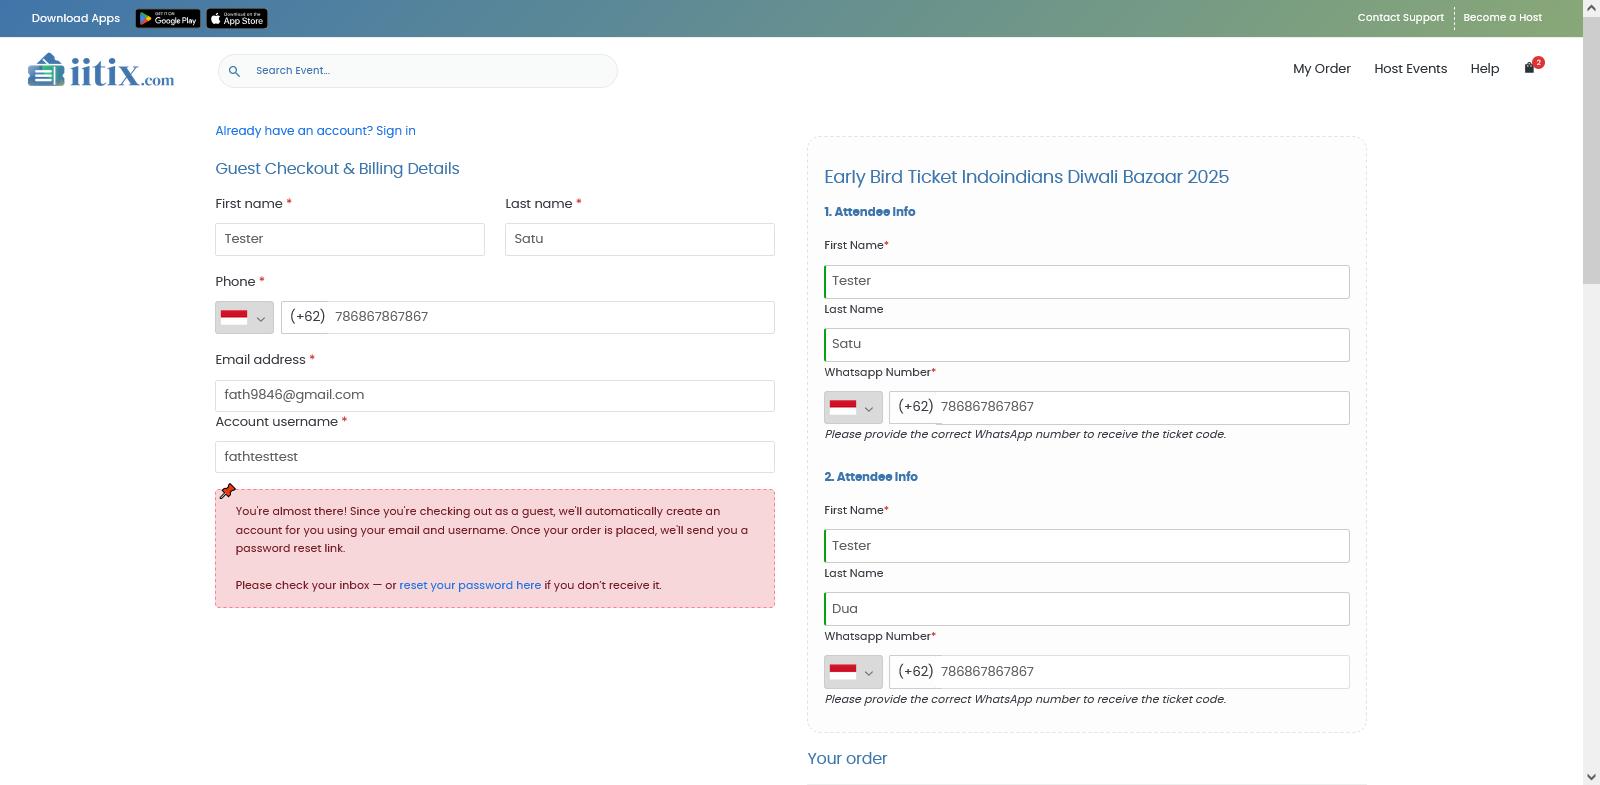Click the iitix.com logo

point(101,71)
